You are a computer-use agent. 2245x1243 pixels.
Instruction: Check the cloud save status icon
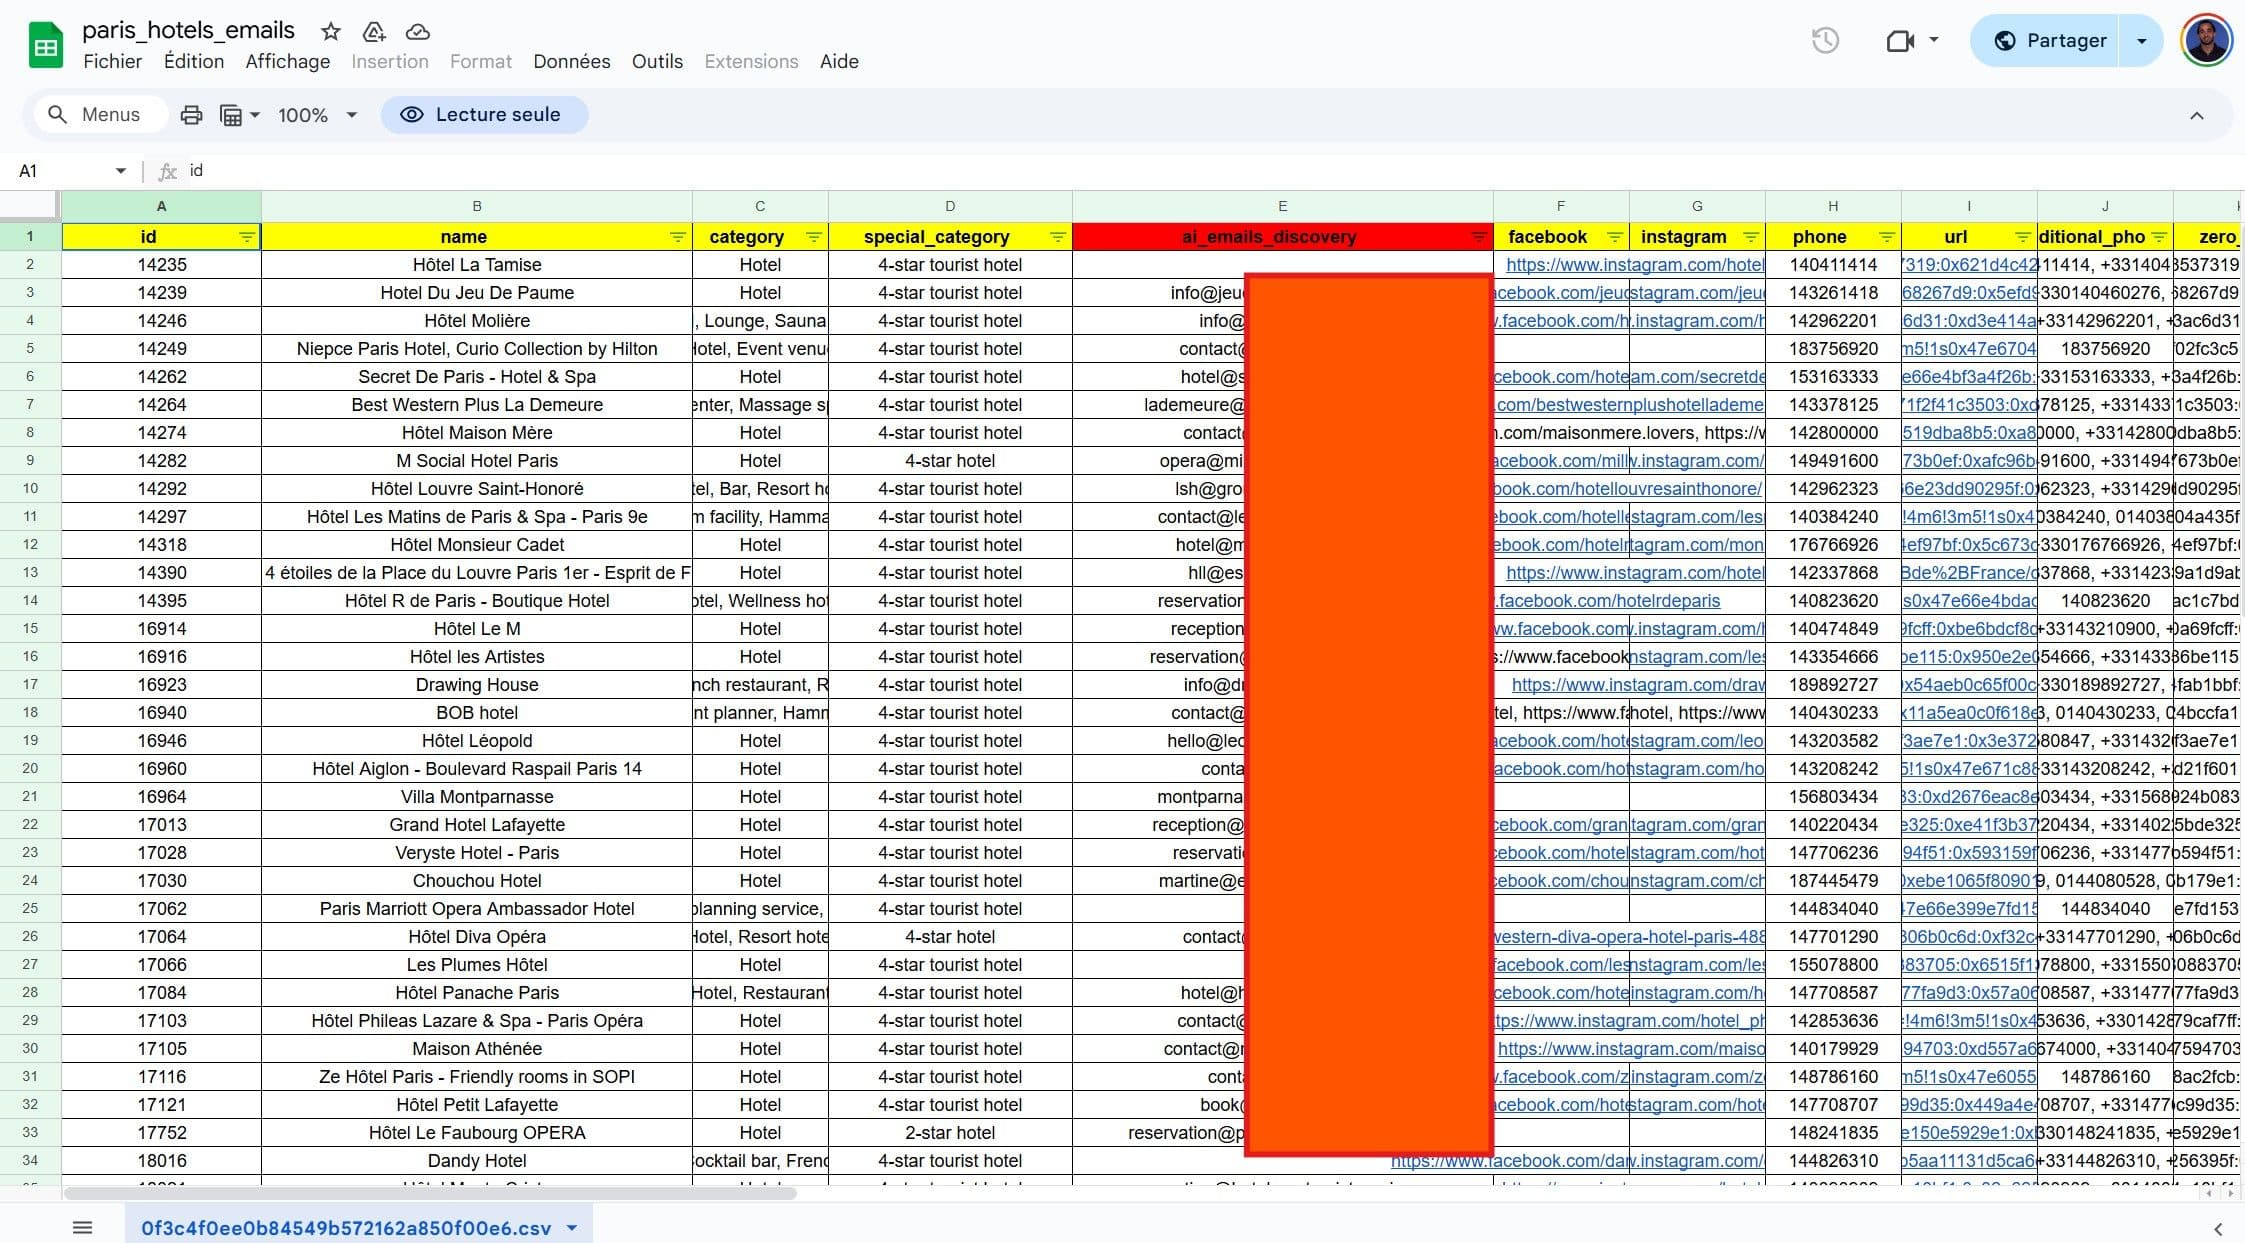pos(418,32)
